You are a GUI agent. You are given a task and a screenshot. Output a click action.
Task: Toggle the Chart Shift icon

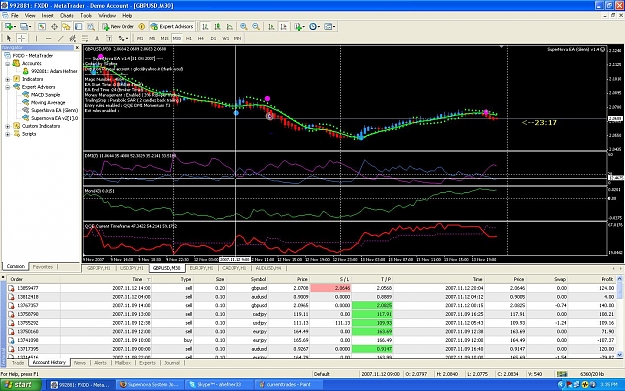[x=283, y=27]
